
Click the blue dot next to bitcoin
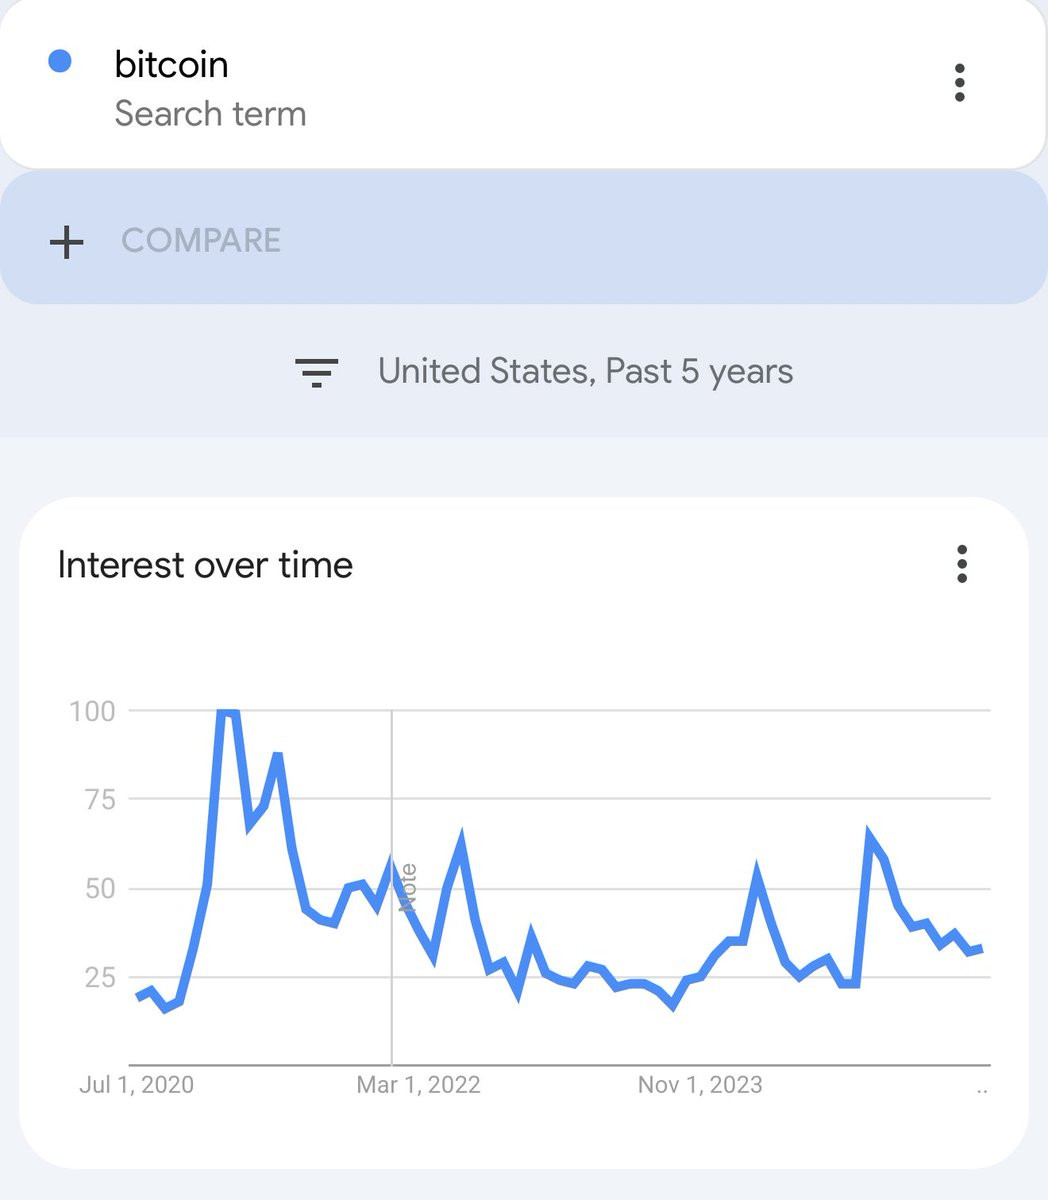pyautogui.click(x=60, y=62)
